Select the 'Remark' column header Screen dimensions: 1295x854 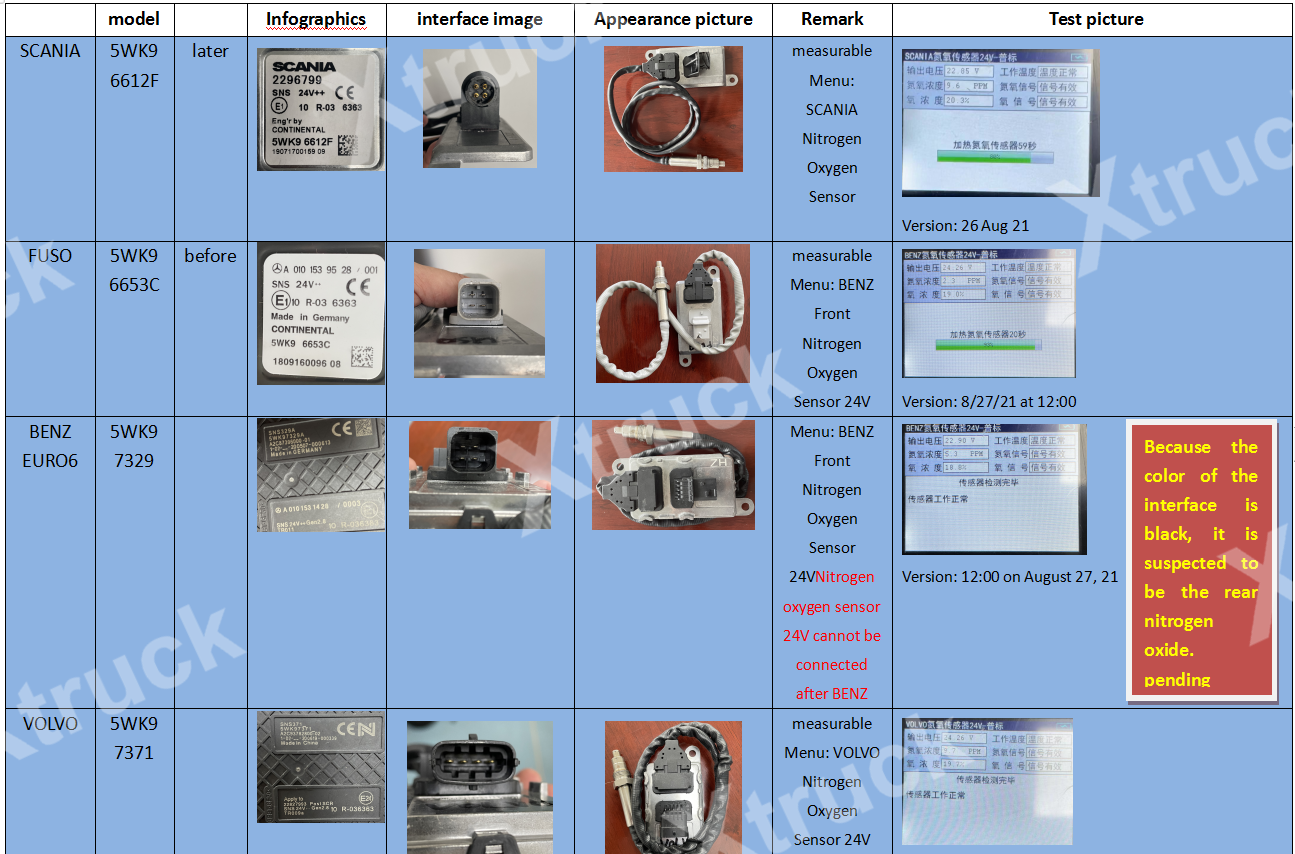coord(832,19)
